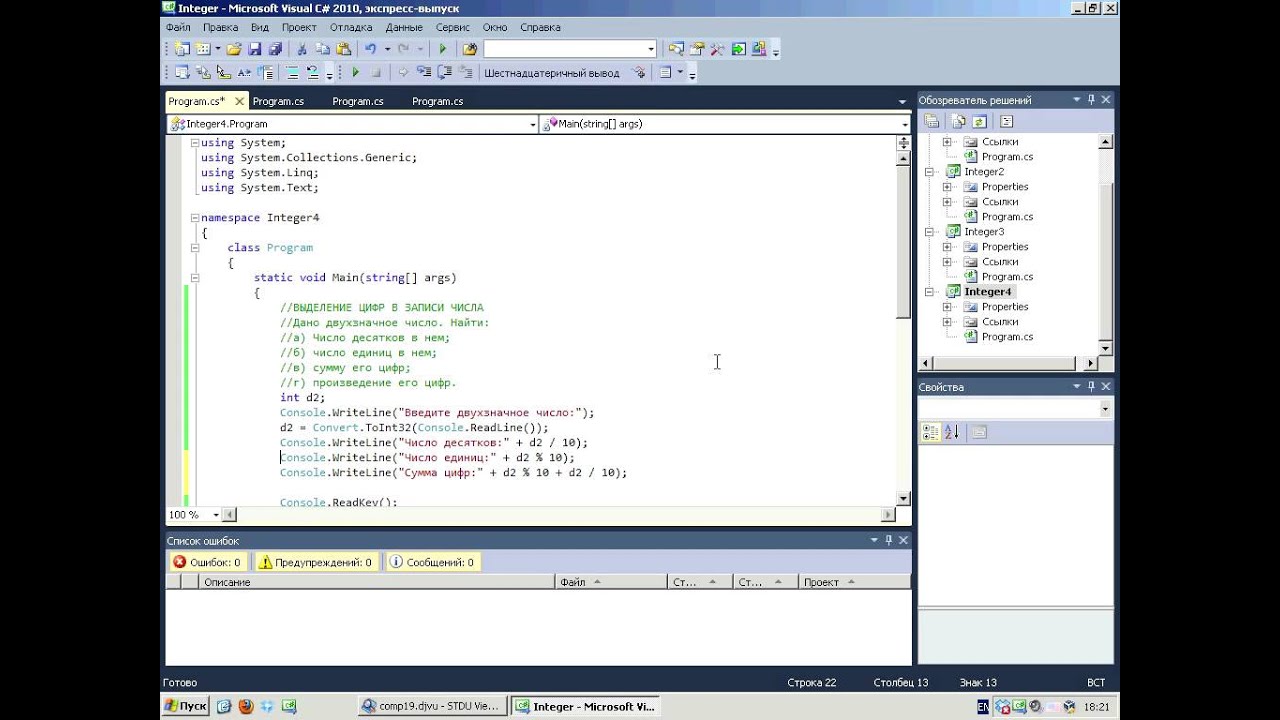Toggle the Шестнадцатеричный вывод button

click(x=551, y=73)
